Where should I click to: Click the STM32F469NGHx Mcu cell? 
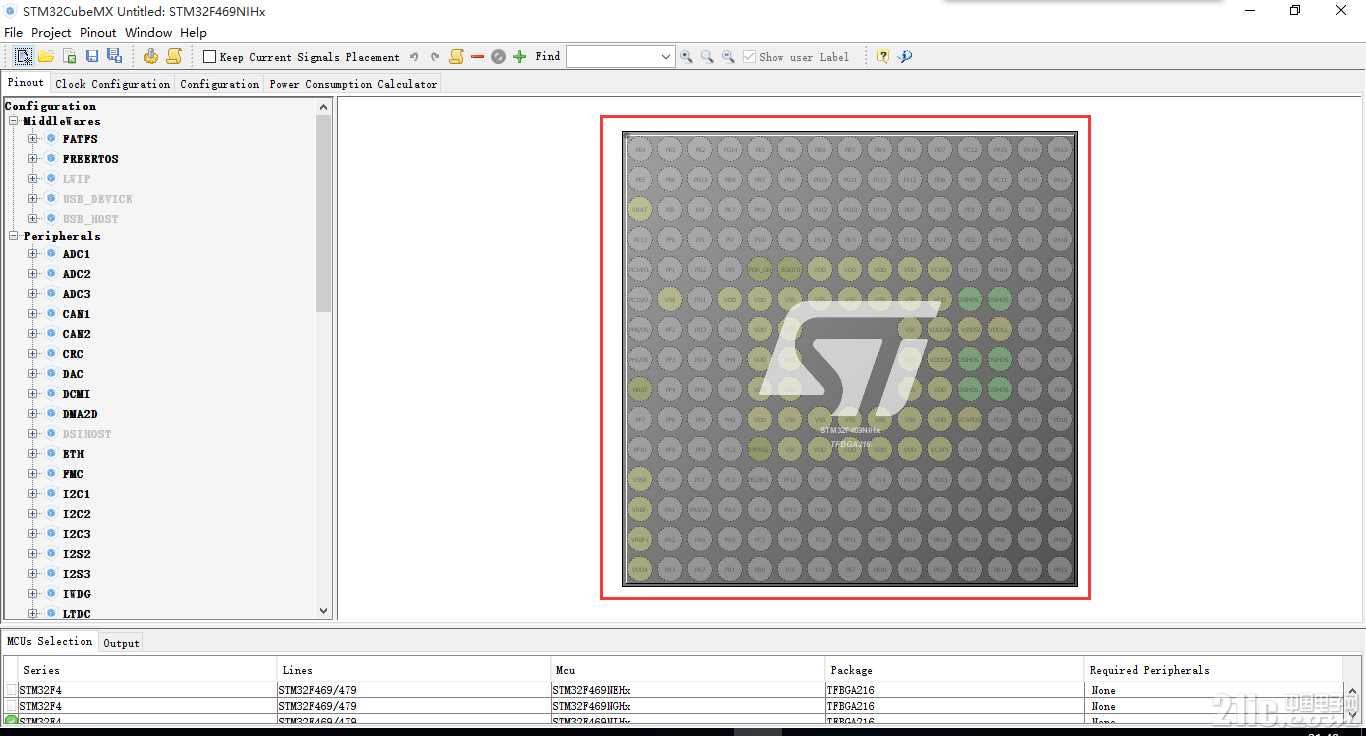coord(687,706)
